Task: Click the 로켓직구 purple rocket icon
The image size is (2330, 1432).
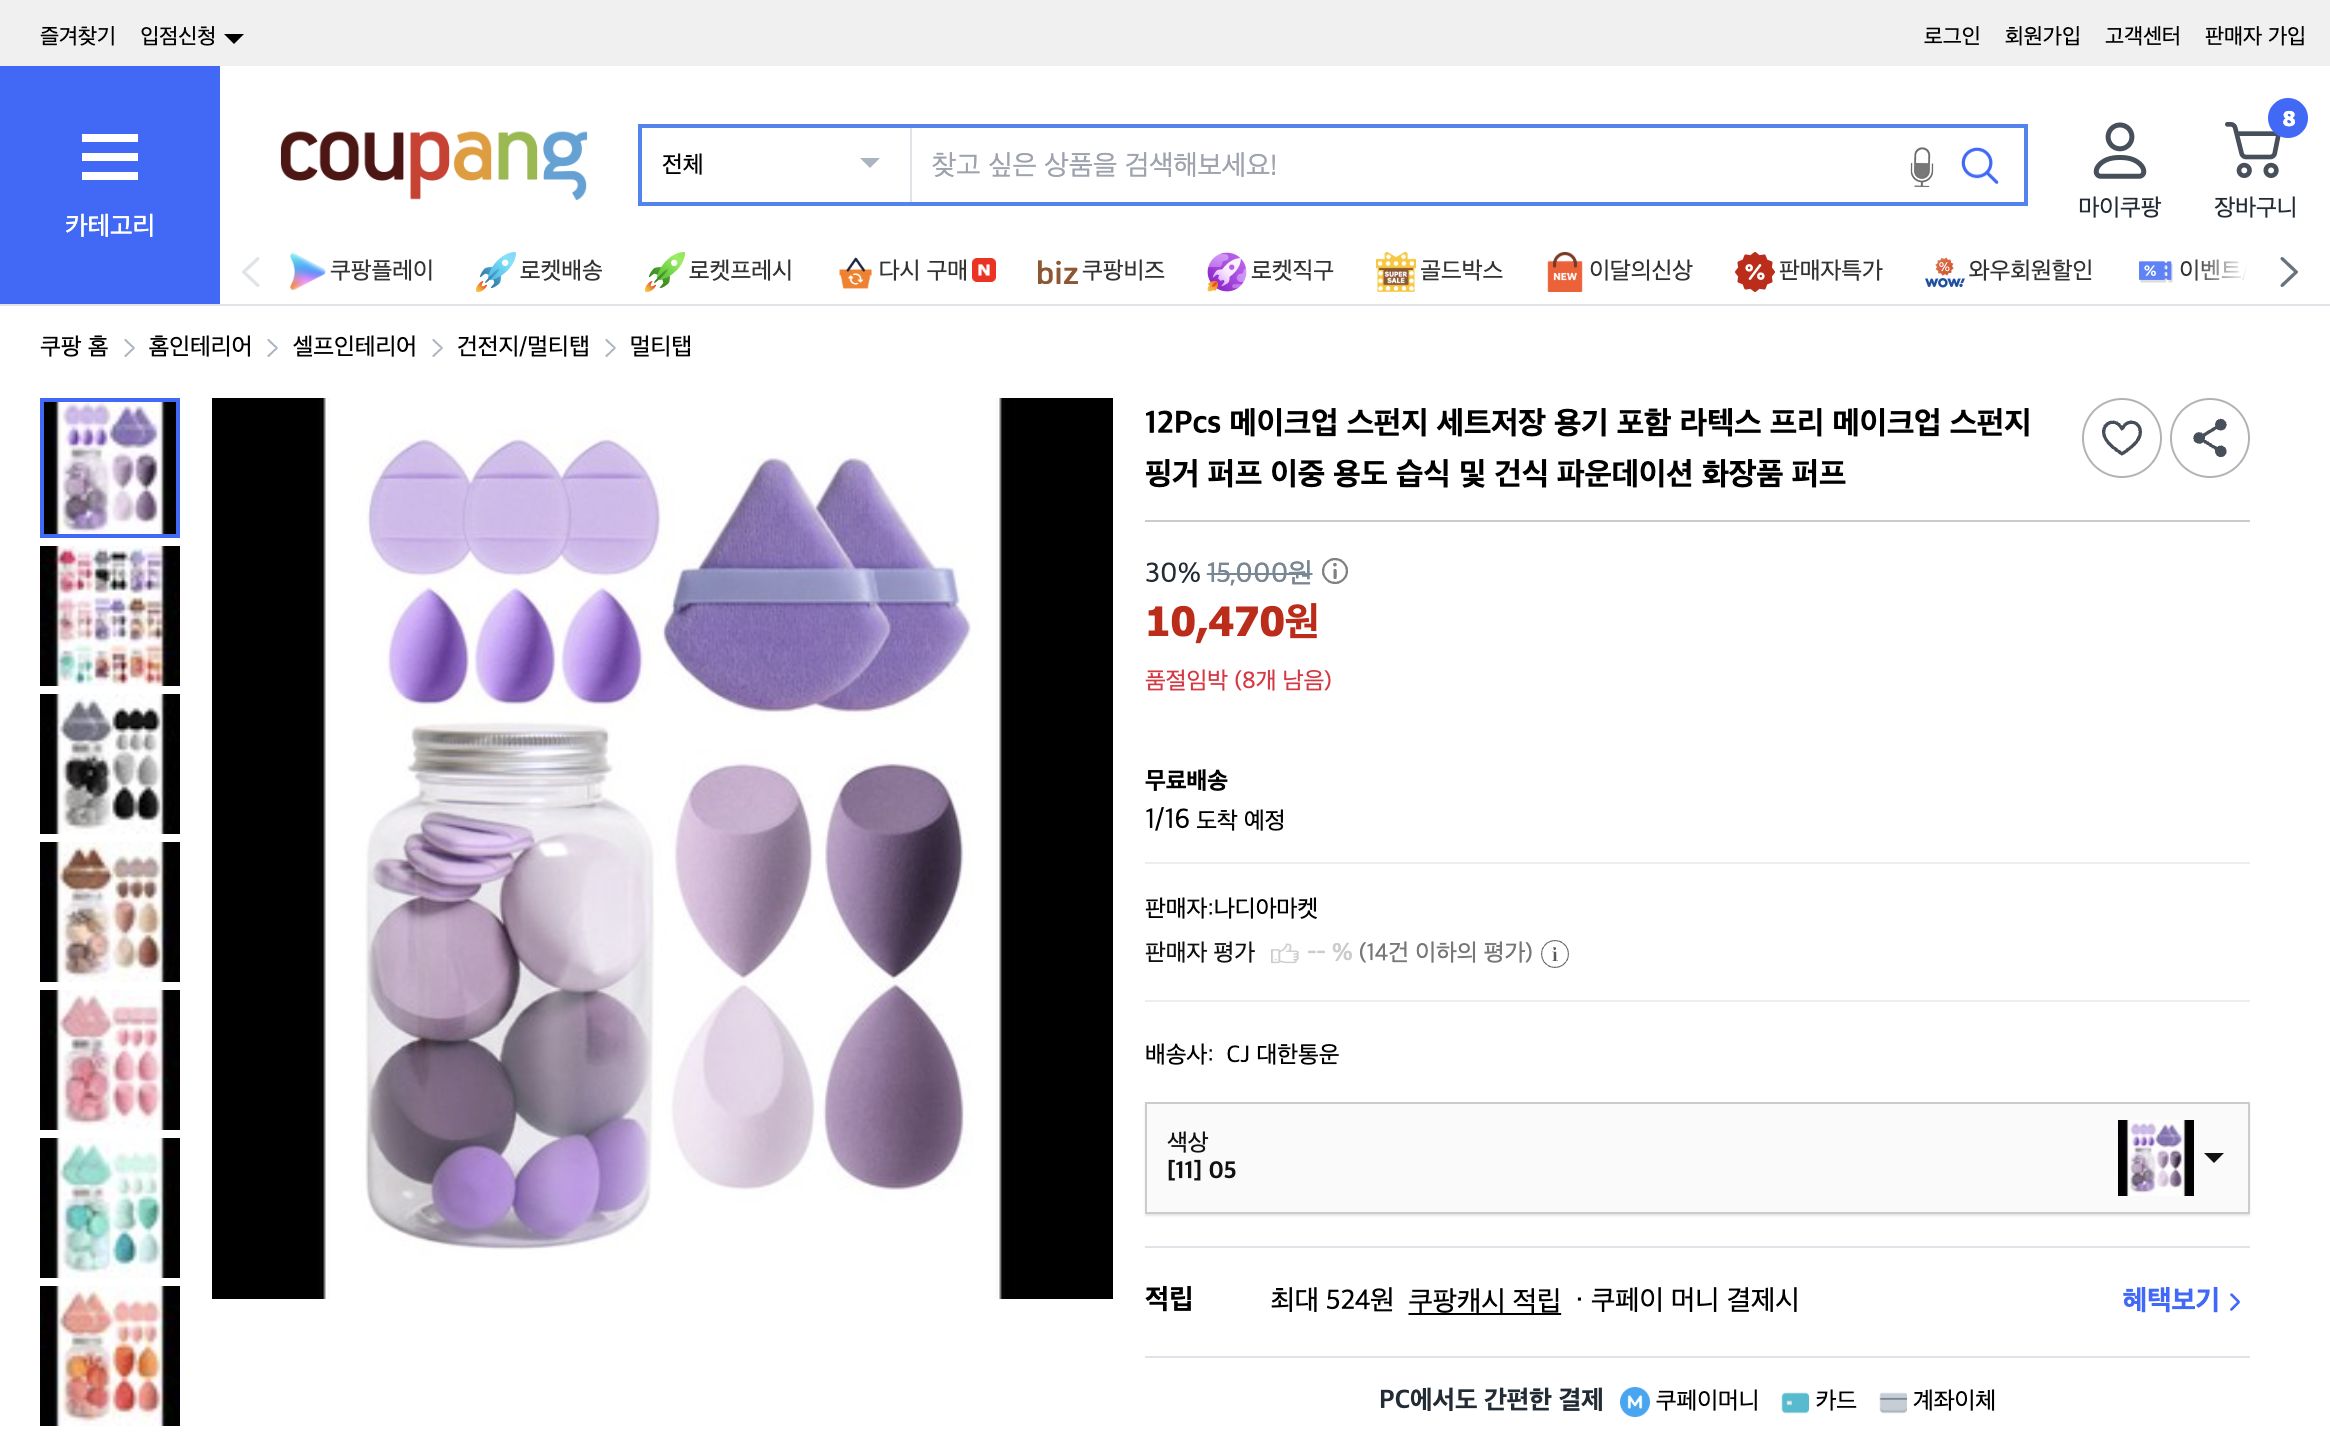Action: tap(1227, 268)
